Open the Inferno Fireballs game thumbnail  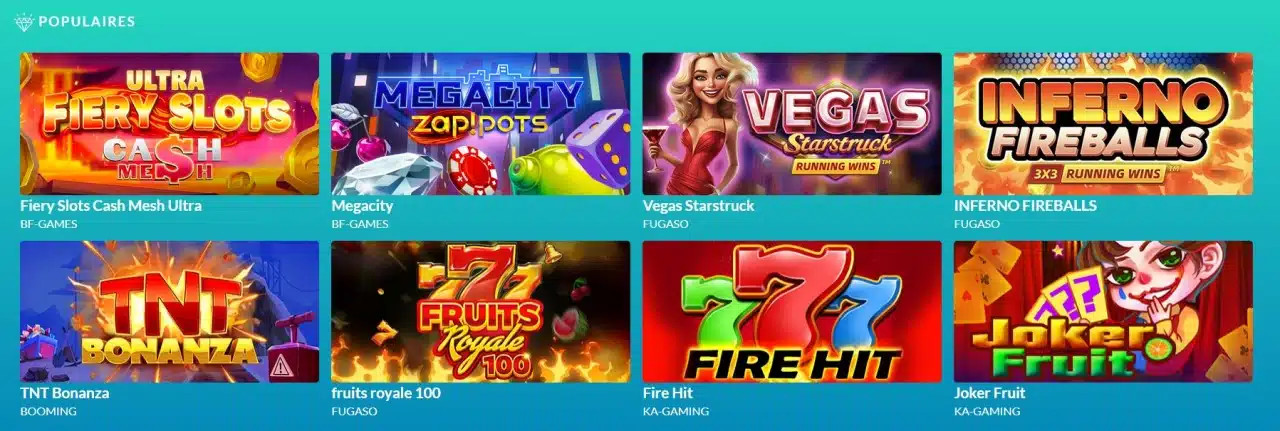pyautogui.click(x=1103, y=124)
